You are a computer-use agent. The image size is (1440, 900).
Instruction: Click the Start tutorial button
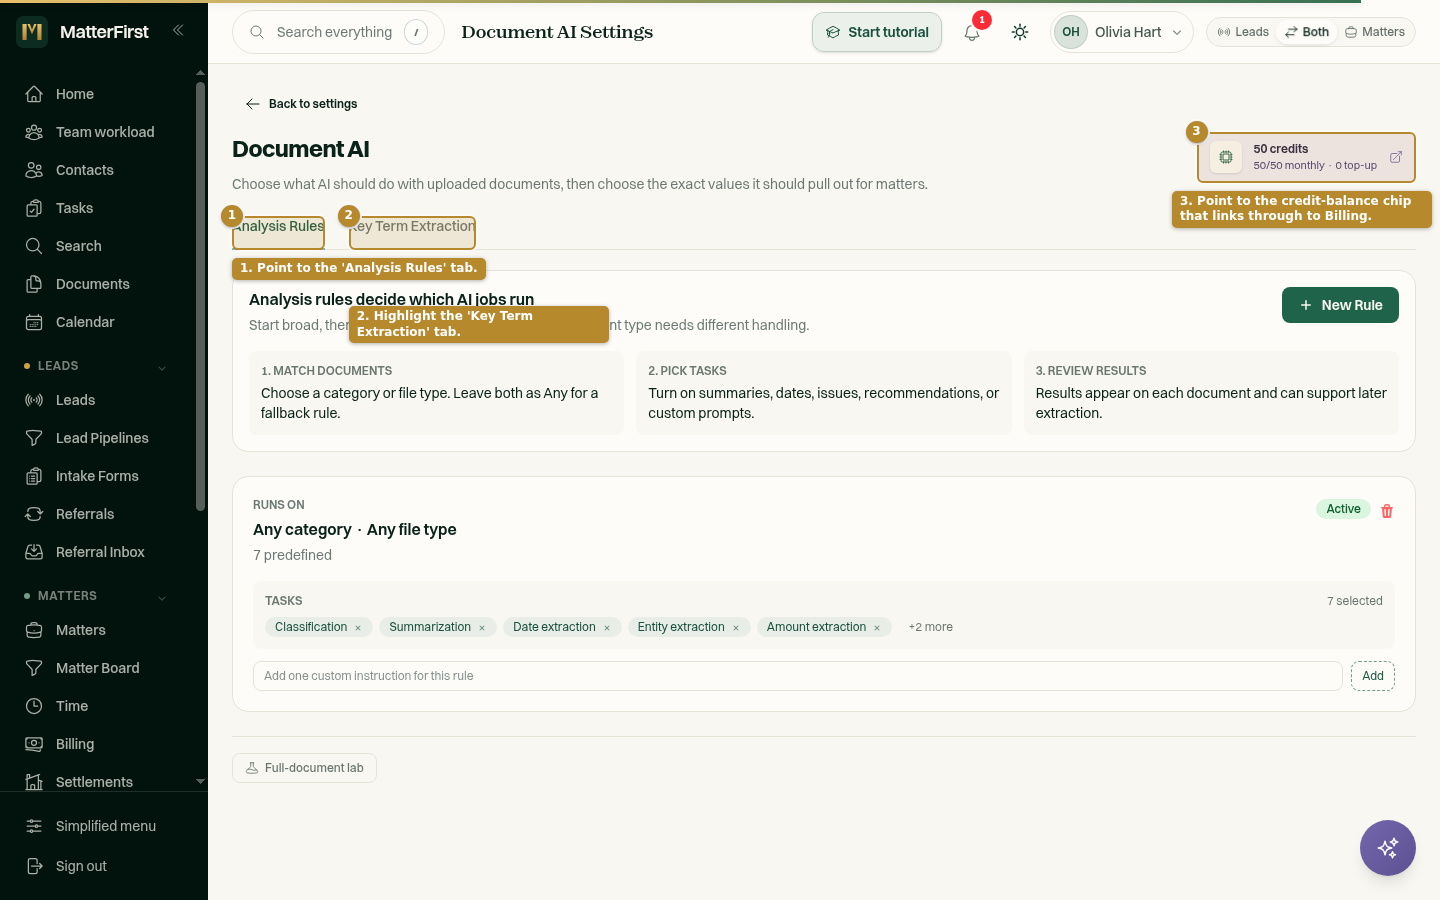[x=877, y=32]
